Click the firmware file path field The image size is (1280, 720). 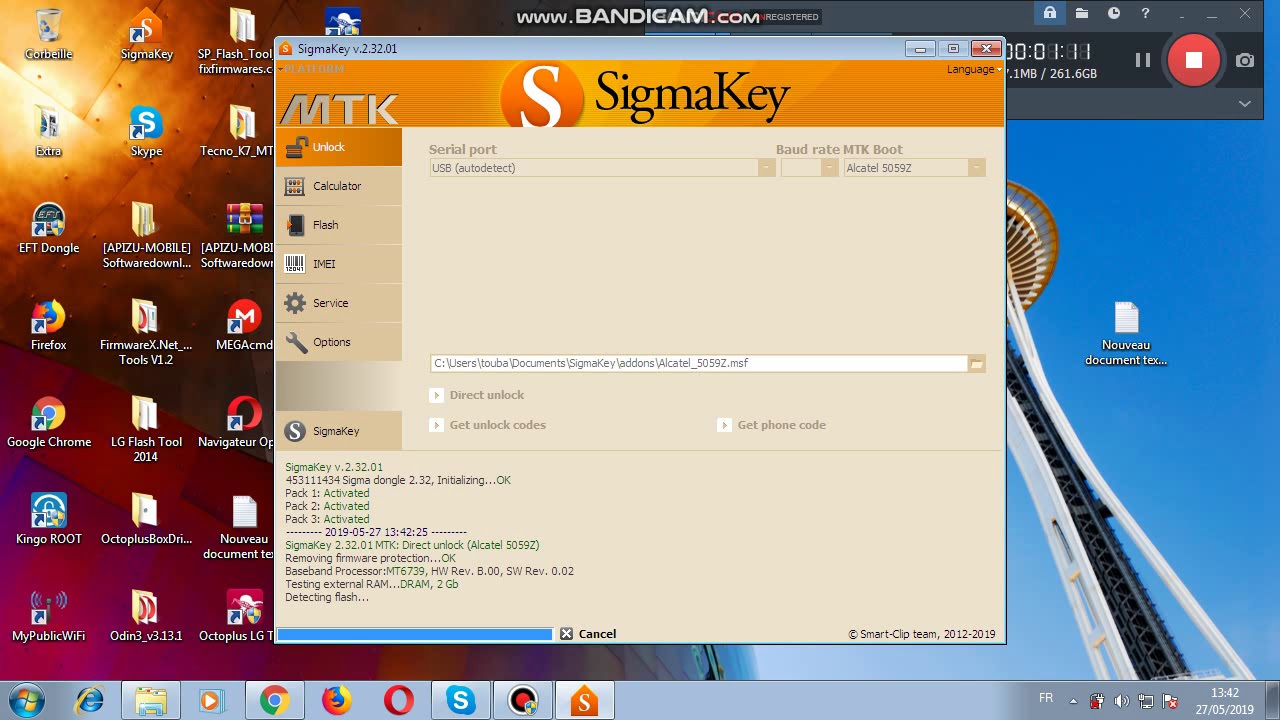pos(699,364)
